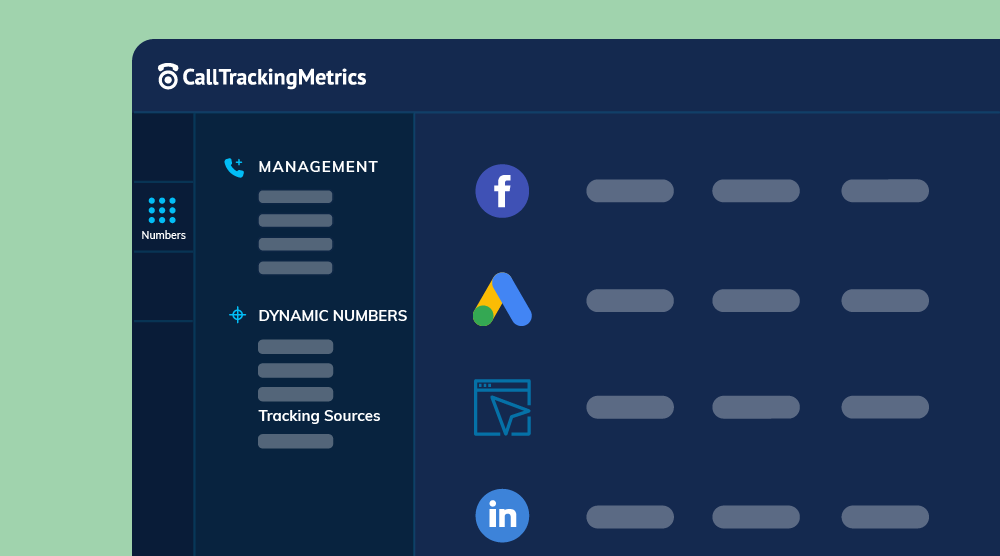Select the first item under Dynamic Numbers
1000x556 pixels.
(295, 347)
